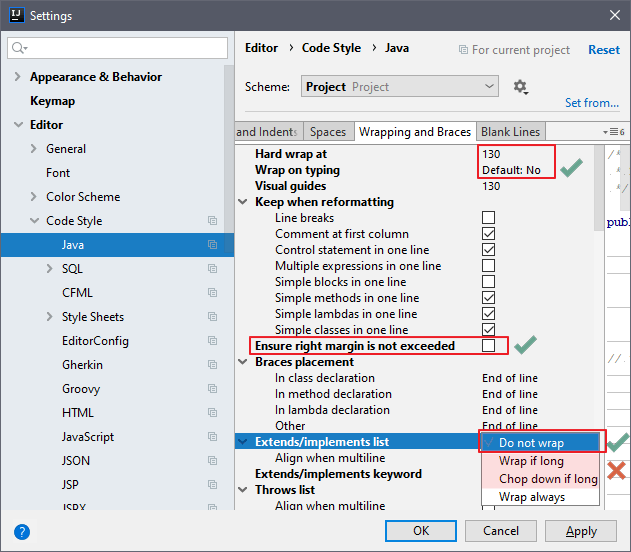Click icon before For current project
The height and width of the screenshot is (552, 631).
click(463, 50)
